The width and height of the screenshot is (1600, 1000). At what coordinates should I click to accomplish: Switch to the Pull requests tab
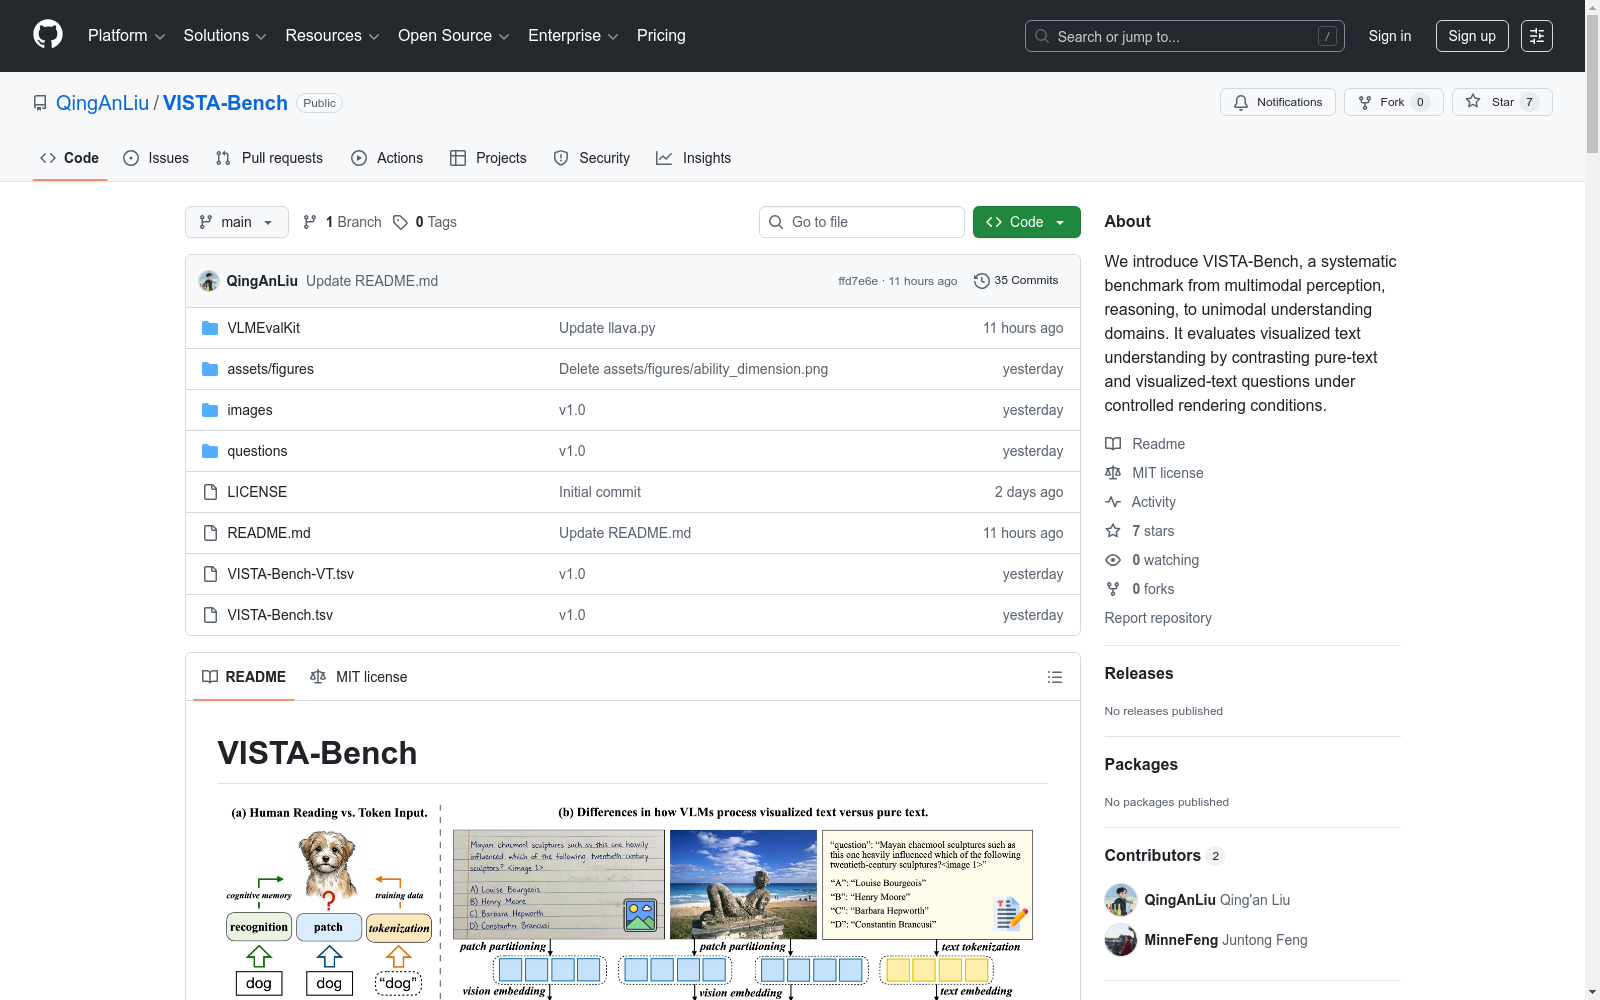[x=269, y=158]
